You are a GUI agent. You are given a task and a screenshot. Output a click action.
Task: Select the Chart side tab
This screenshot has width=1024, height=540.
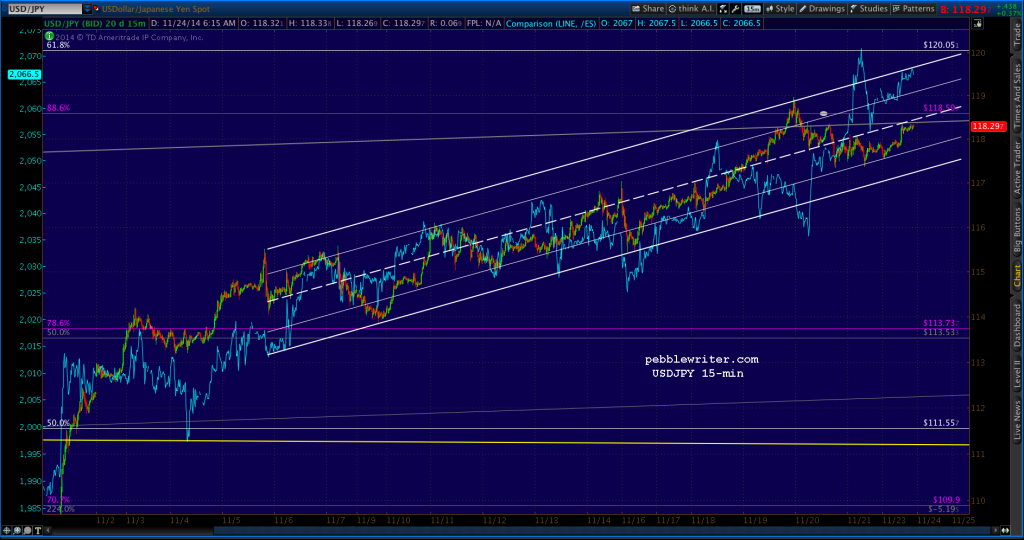point(1017,276)
